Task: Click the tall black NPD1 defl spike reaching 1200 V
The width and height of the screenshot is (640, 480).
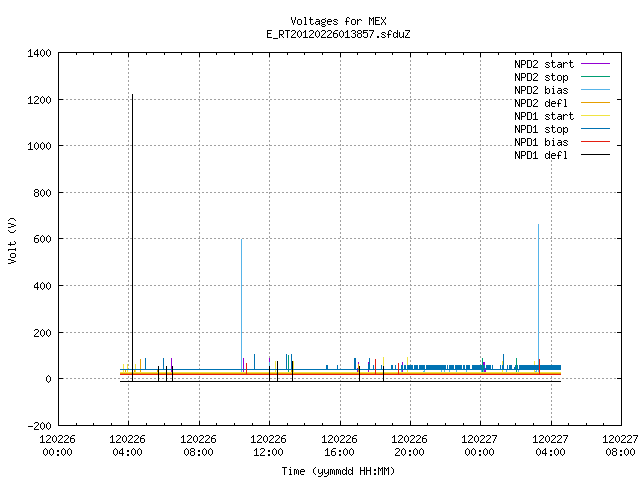Action: point(132,237)
